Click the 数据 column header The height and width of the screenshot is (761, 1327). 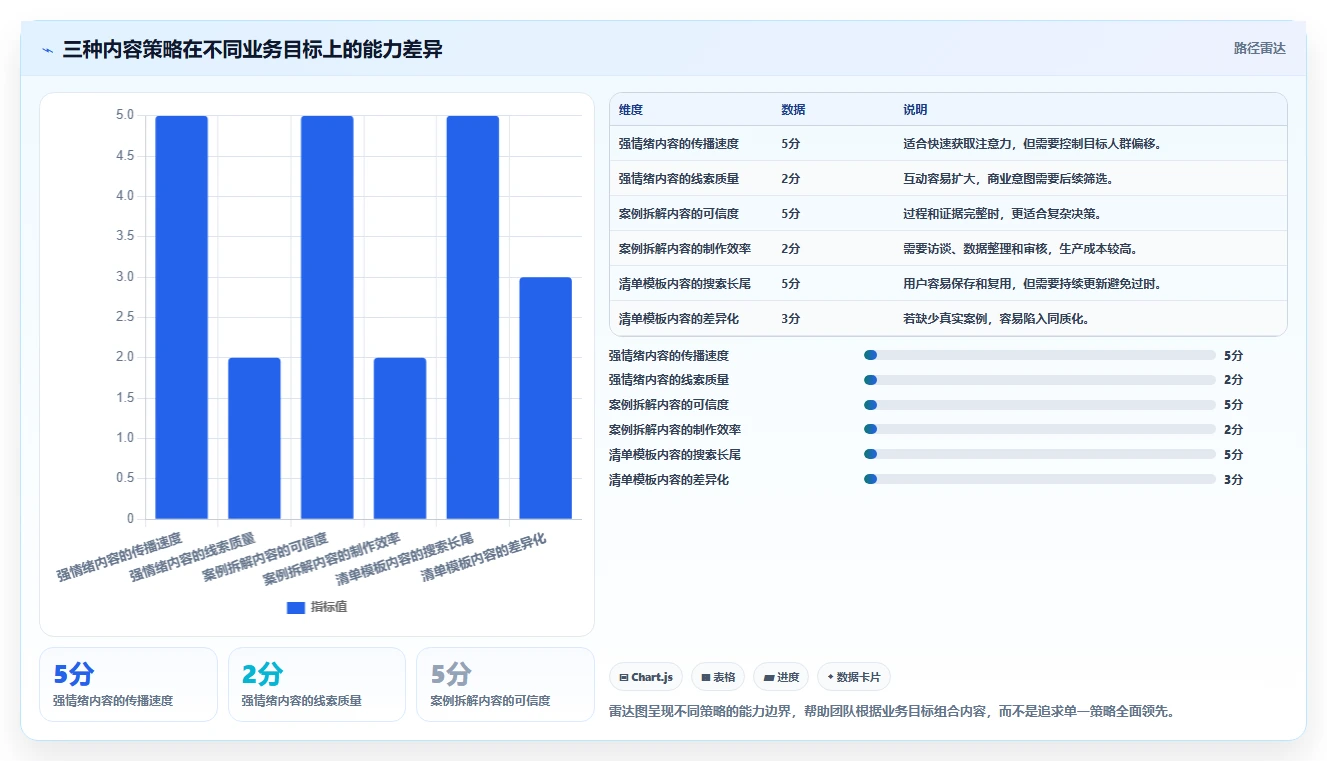793,109
